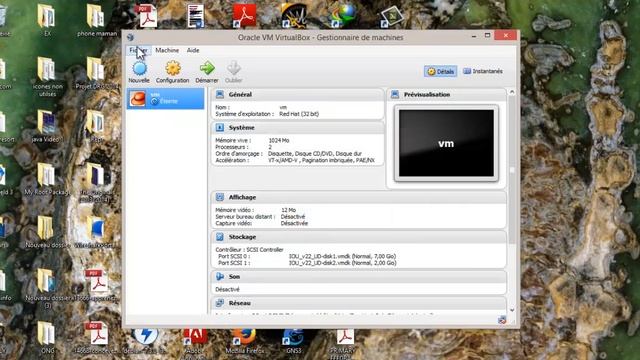This screenshot has height=360, width=640.
Task: Click the Général section header
Action: (298, 94)
